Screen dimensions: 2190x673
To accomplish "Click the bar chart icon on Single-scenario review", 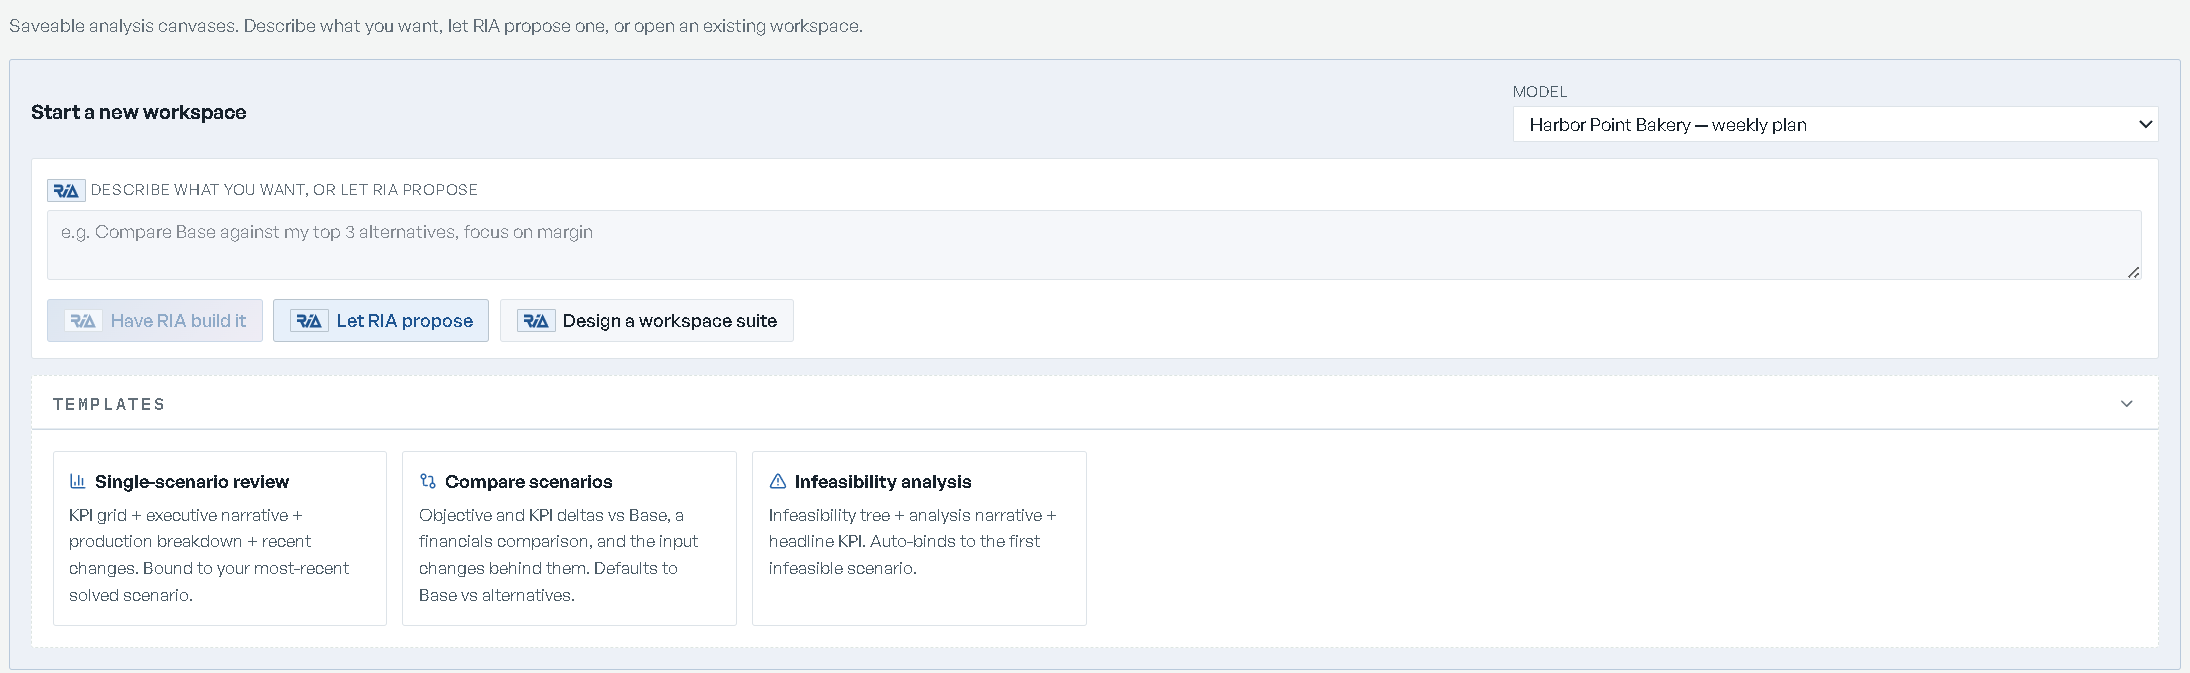I will point(77,481).
